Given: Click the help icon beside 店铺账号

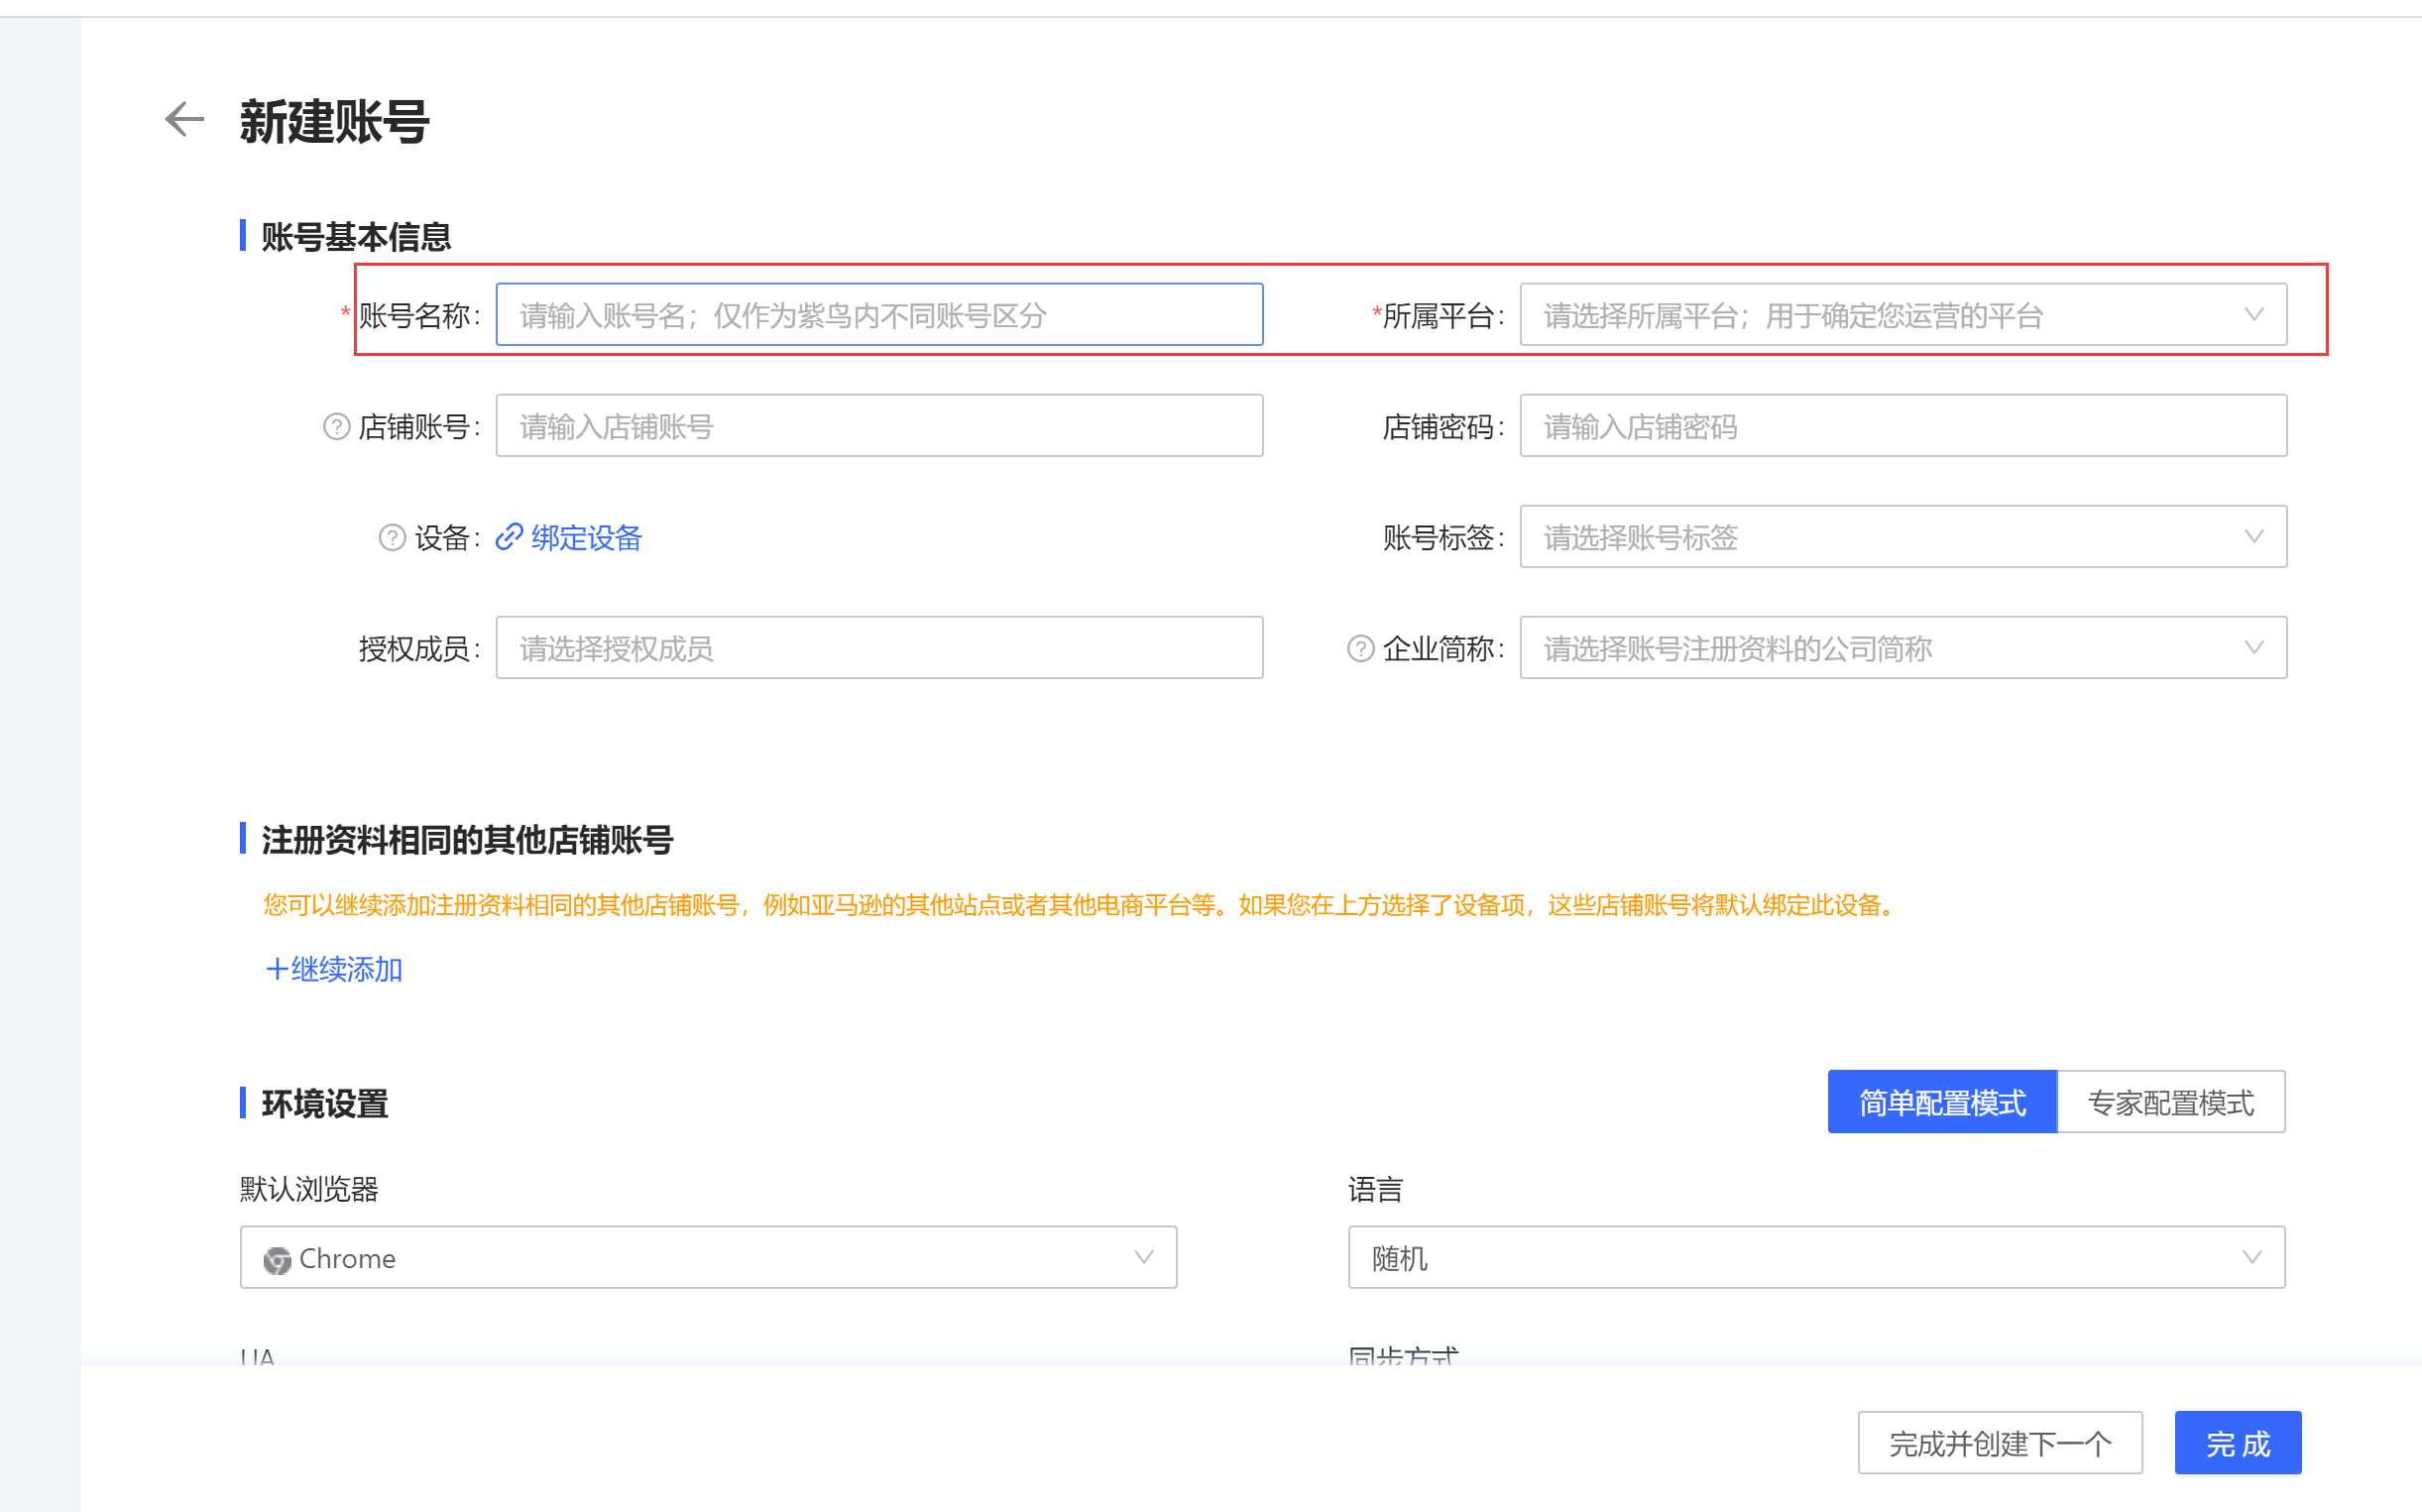Looking at the screenshot, I should (x=337, y=427).
